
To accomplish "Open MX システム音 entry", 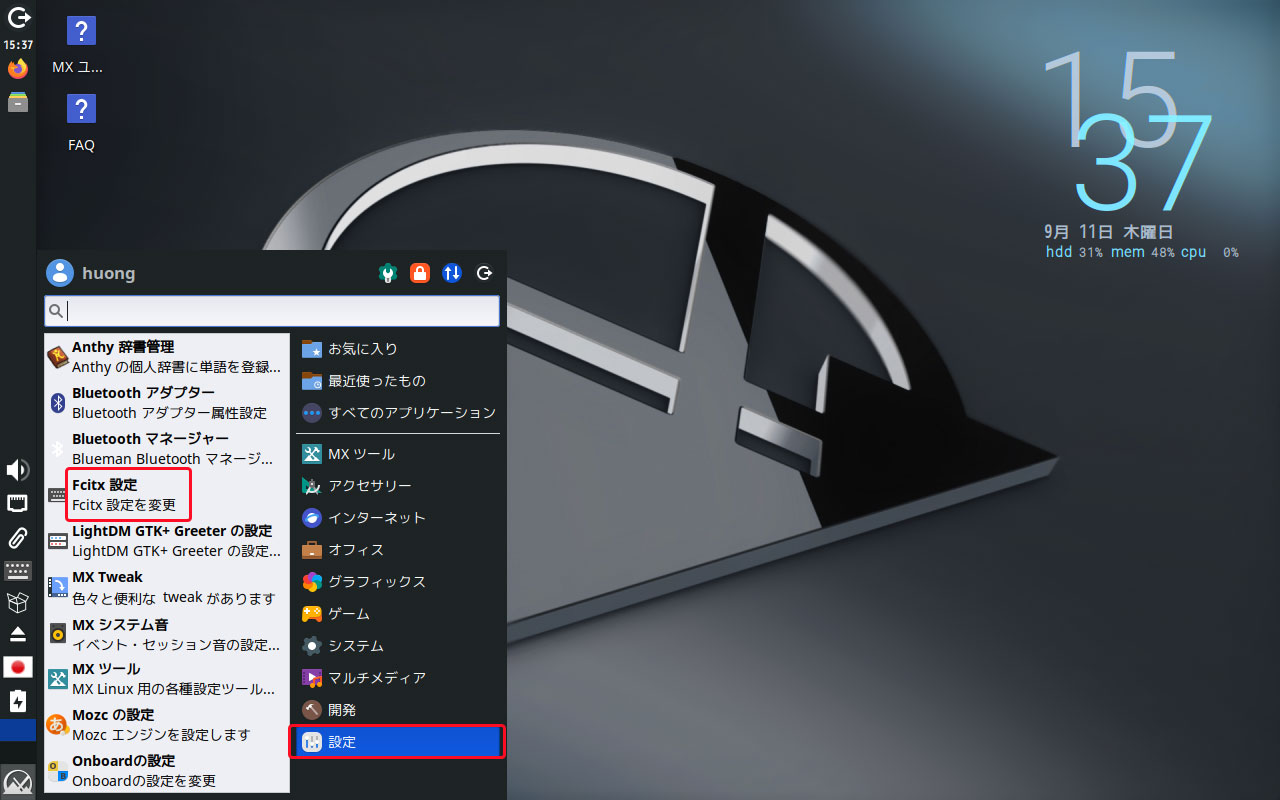I will click(167, 633).
